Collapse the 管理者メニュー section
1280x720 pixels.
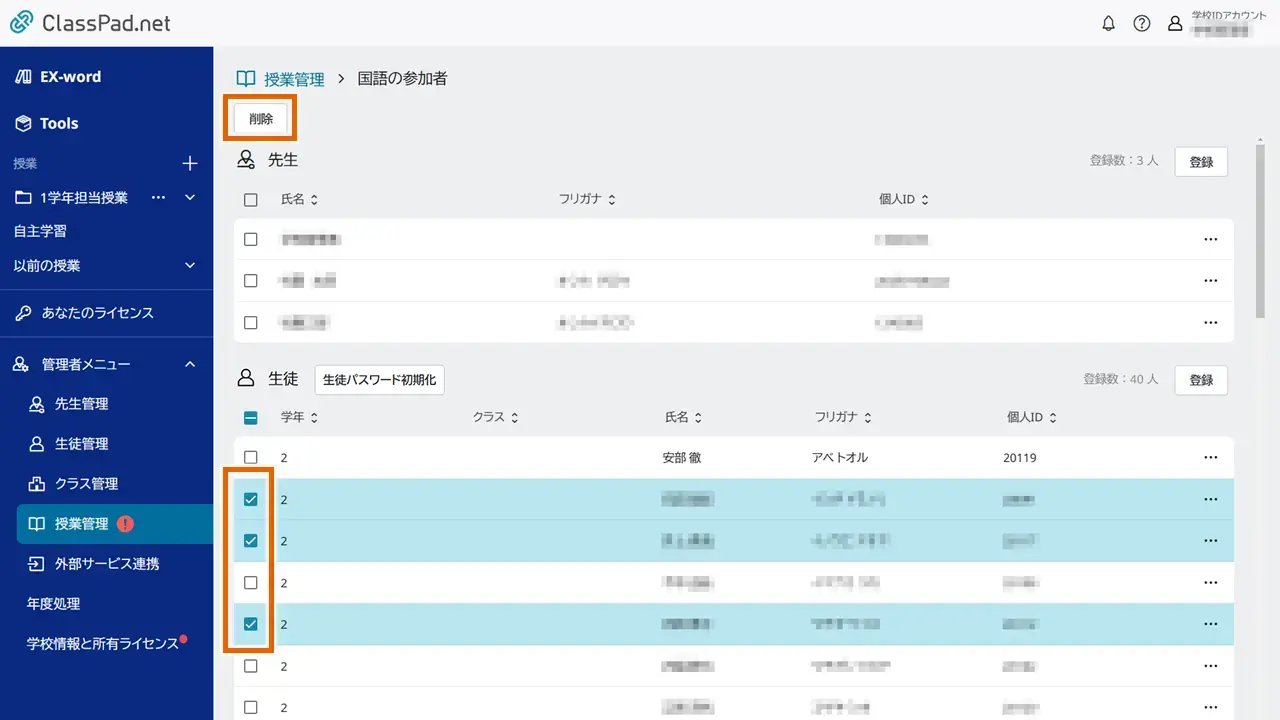(x=190, y=365)
